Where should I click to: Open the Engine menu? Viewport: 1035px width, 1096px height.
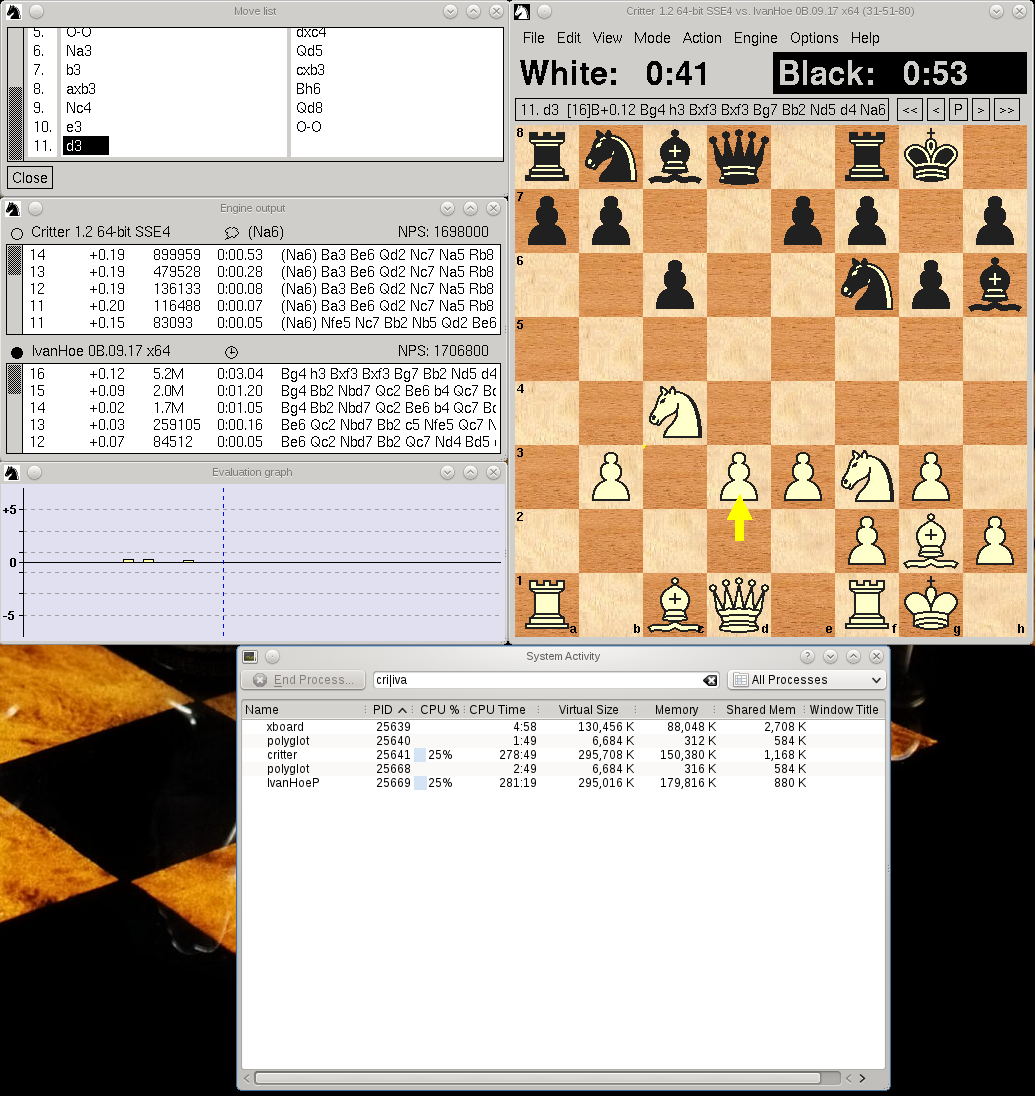(755, 38)
